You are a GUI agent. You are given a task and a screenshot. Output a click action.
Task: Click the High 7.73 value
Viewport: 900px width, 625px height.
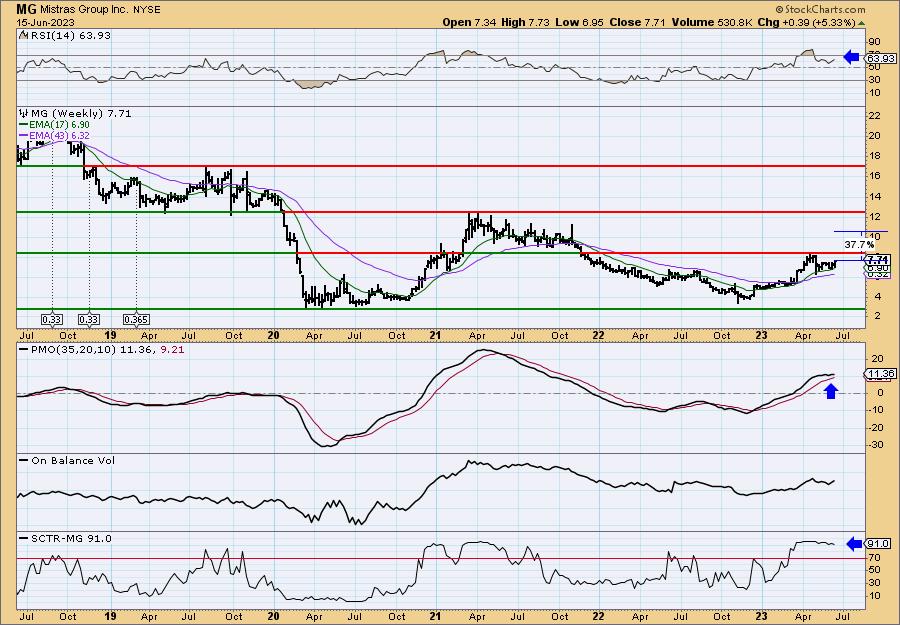(525, 22)
